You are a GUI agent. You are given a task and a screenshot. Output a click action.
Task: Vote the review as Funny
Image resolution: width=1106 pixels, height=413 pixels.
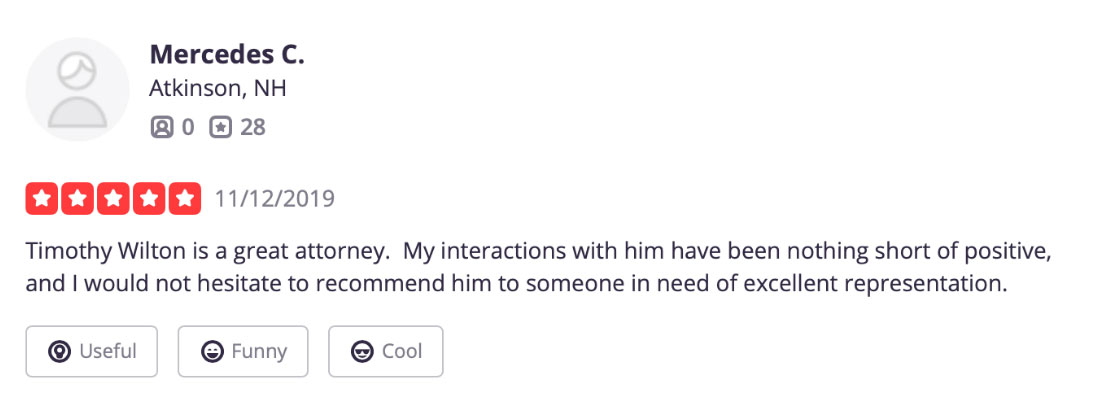(x=243, y=351)
